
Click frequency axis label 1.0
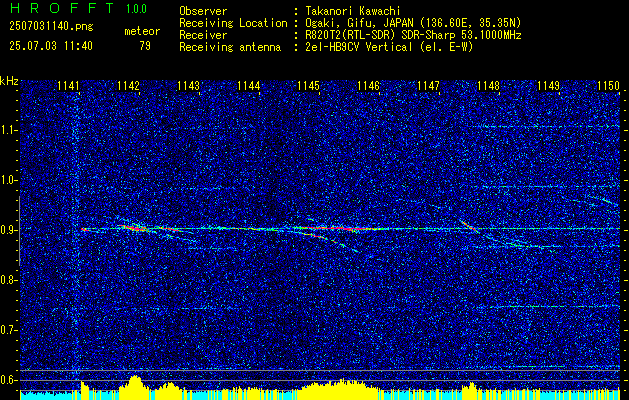pos(9,180)
